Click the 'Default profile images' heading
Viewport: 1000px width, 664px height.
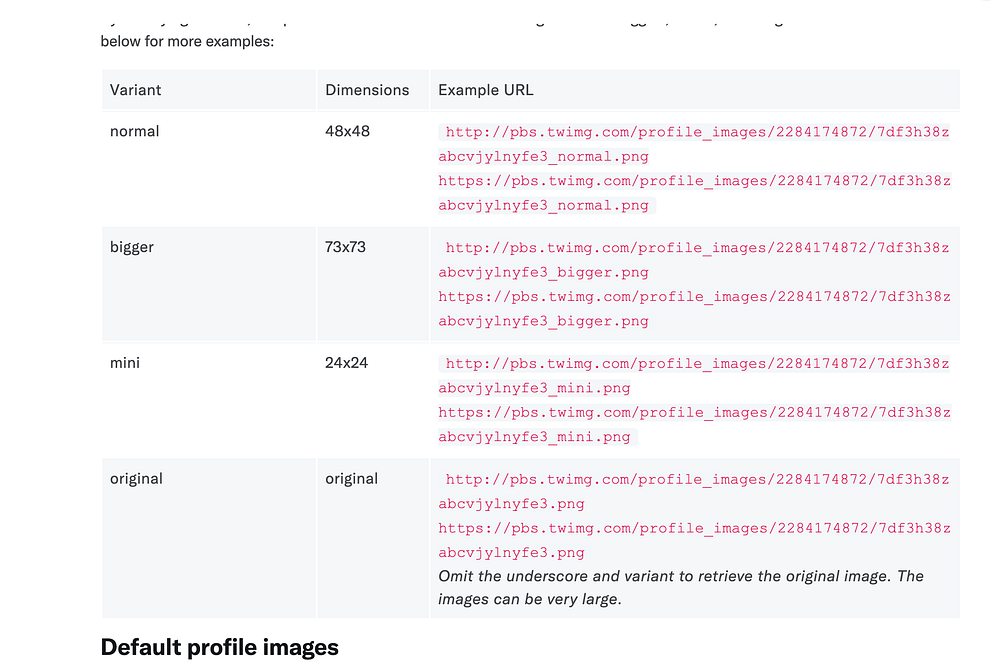click(x=220, y=647)
